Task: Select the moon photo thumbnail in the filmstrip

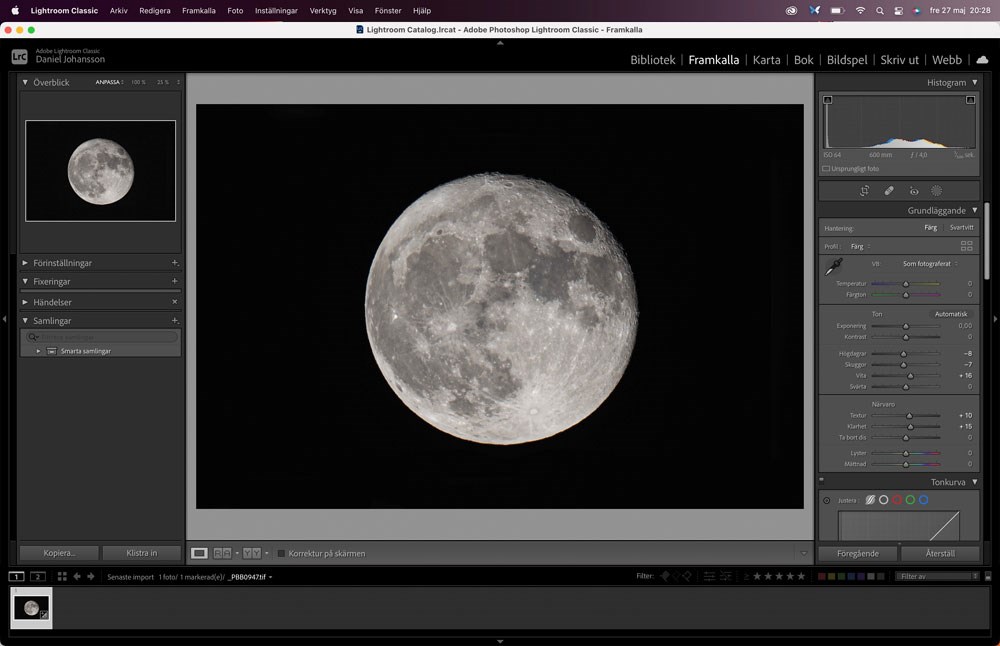Action: pos(30,607)
